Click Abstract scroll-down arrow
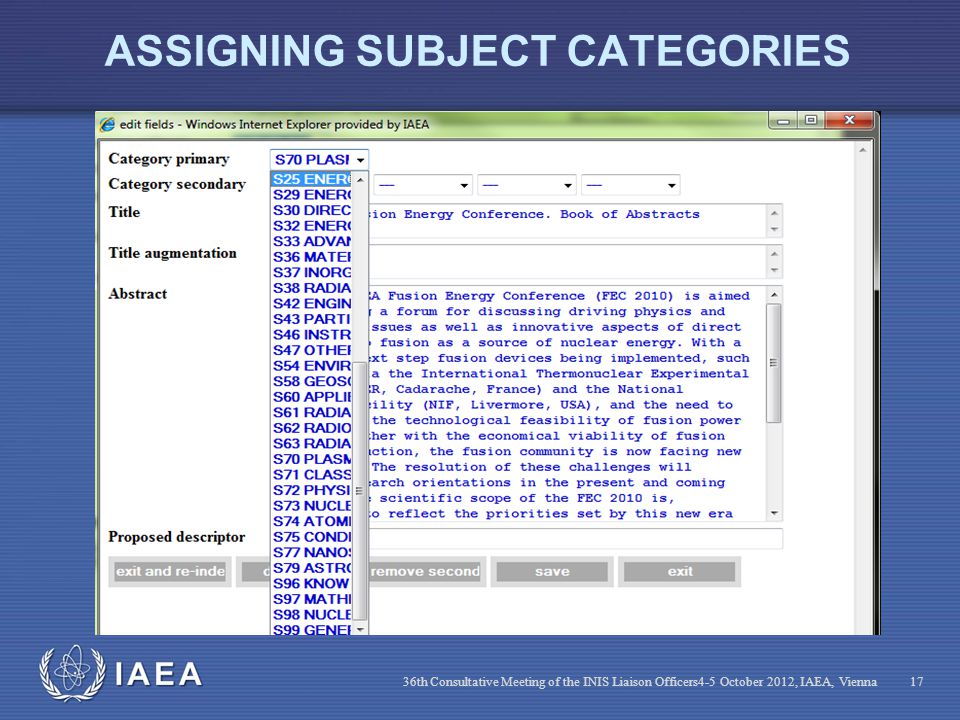This screenshot has width=960, height=720. 774,513
